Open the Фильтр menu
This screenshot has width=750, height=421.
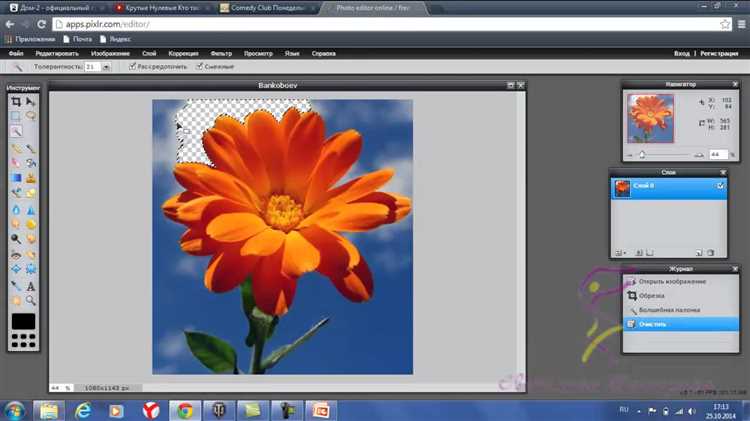click(221, 54)
